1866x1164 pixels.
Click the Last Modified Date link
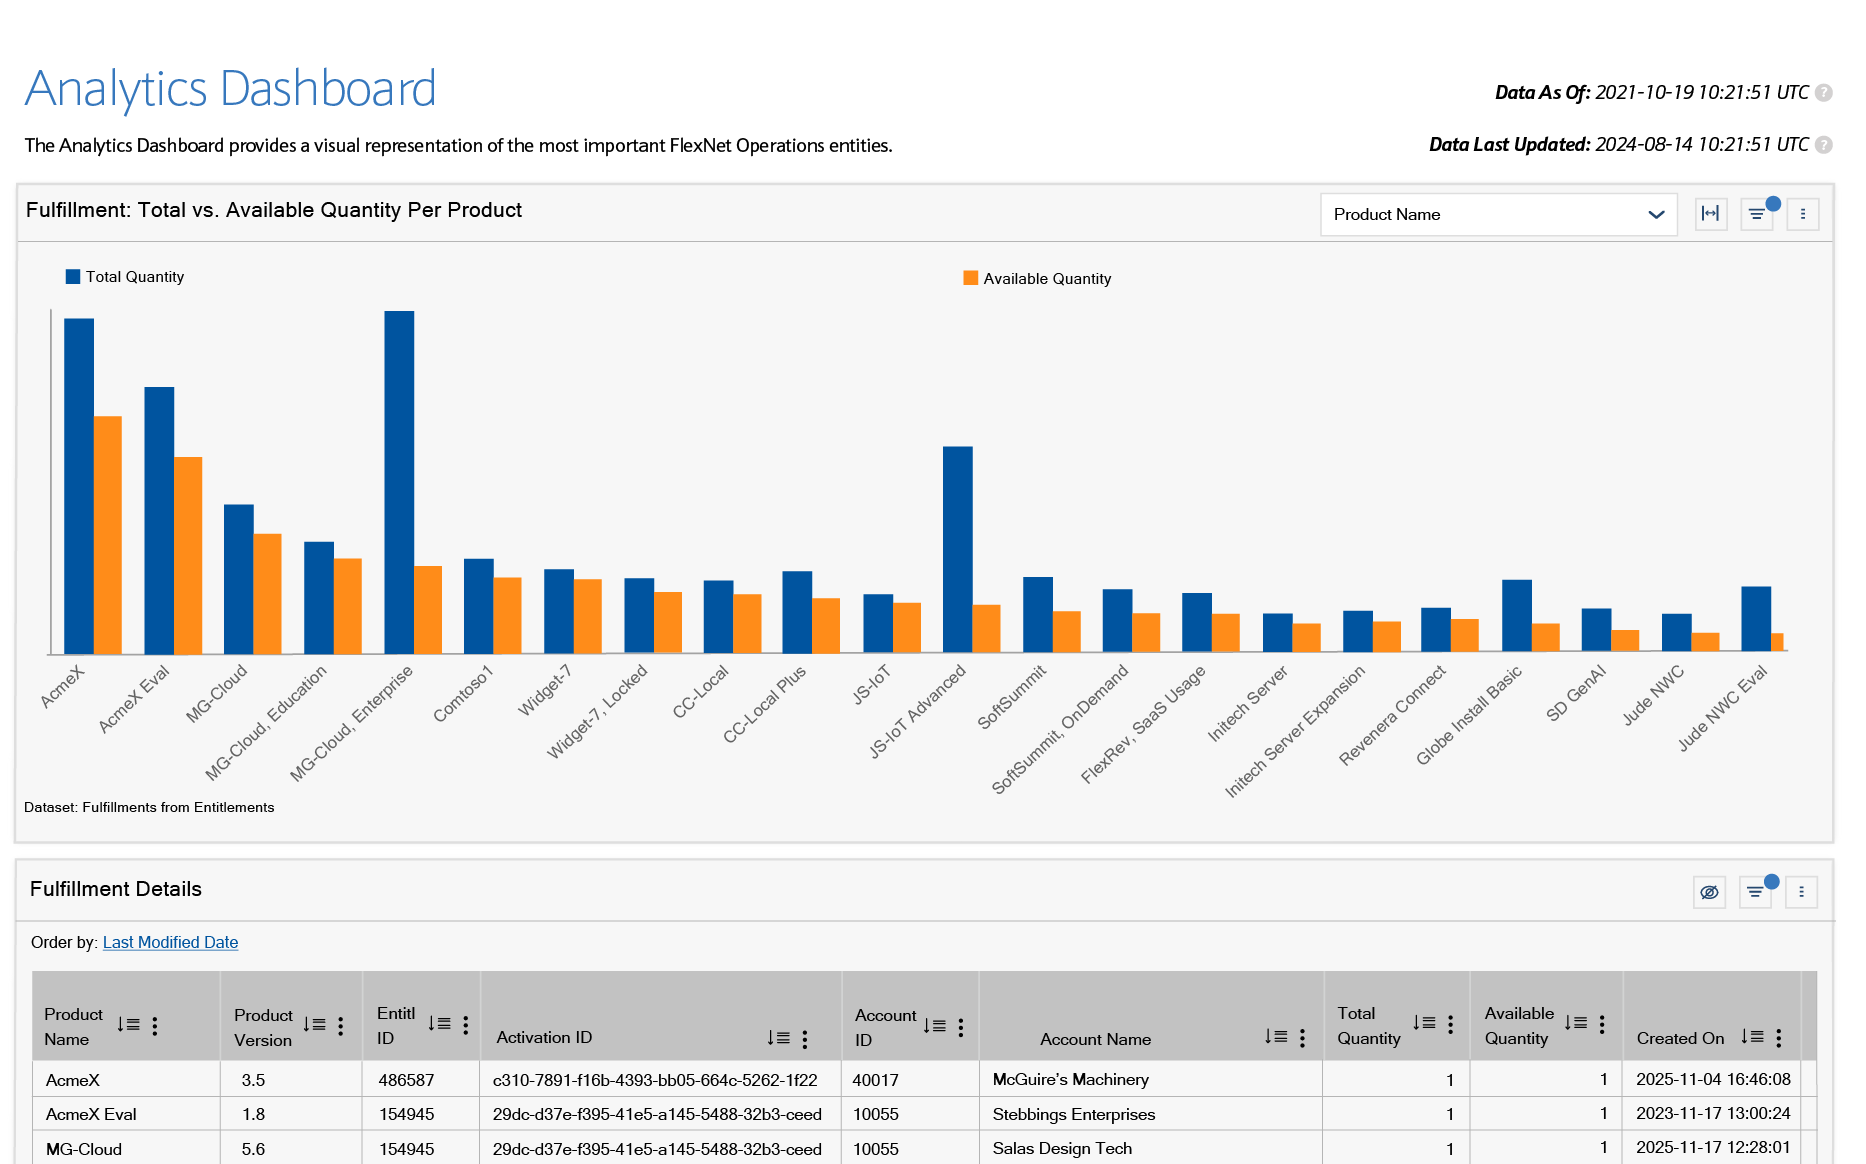tap(170, 942)
